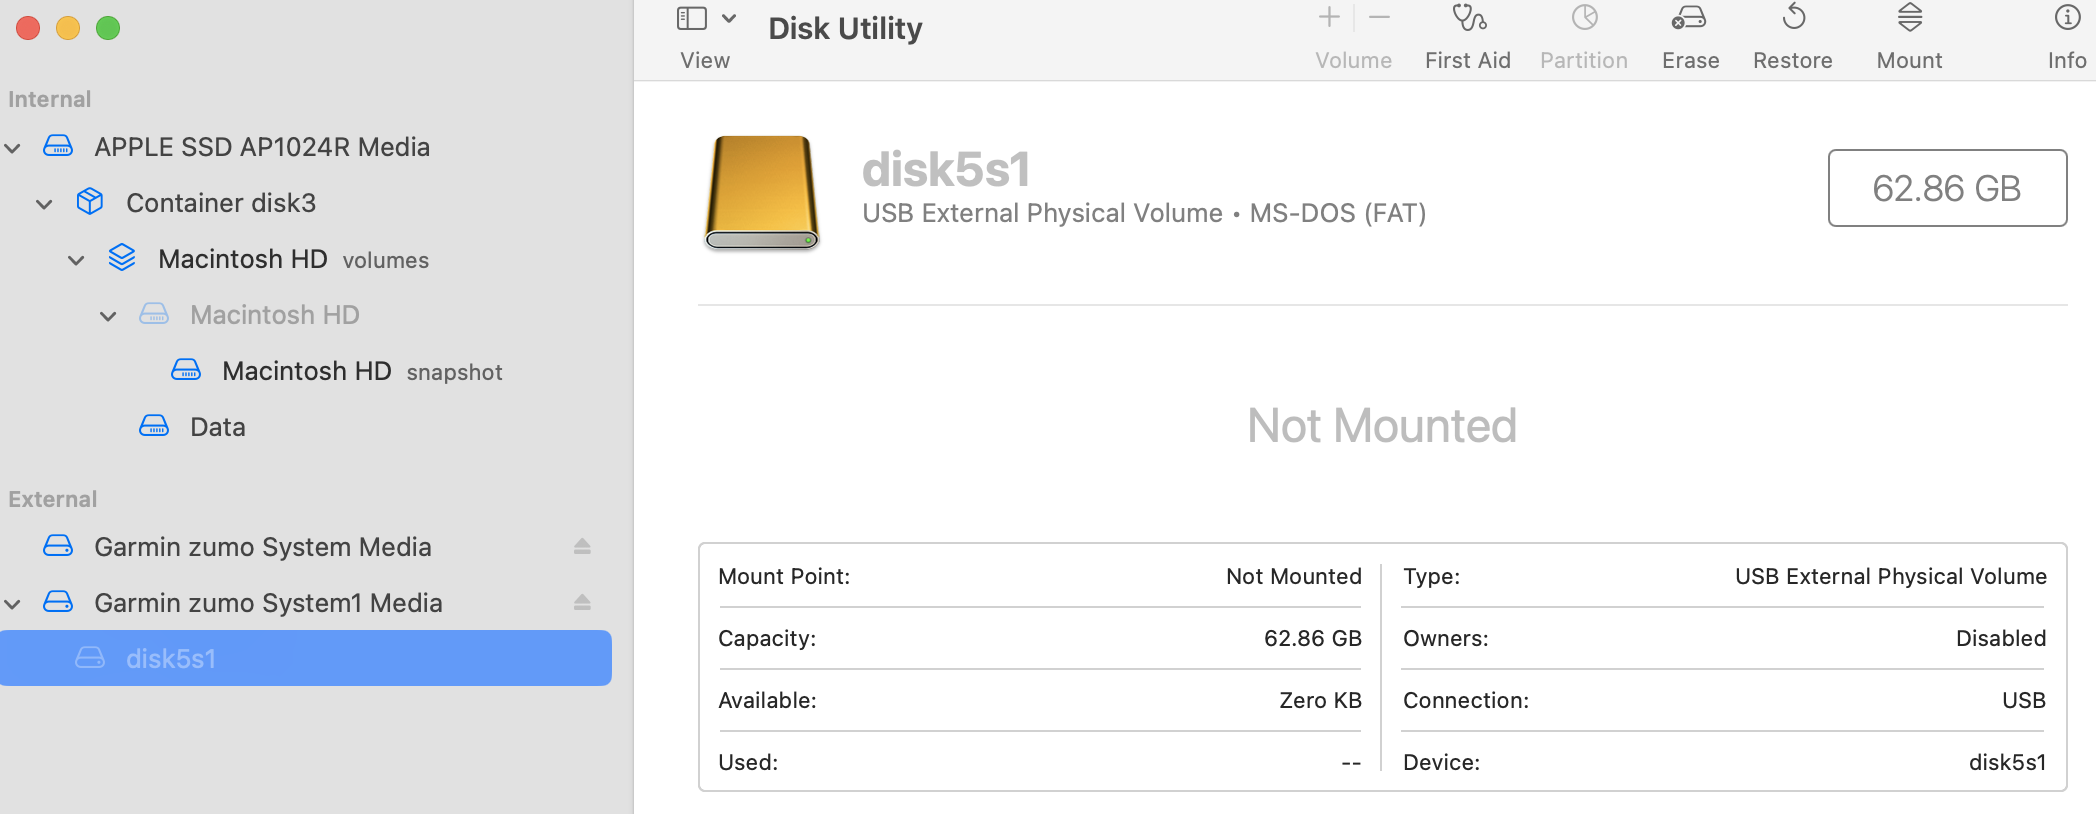
Task: Collapse the Macintosh HD volumes group
Action: click(76, 260)
